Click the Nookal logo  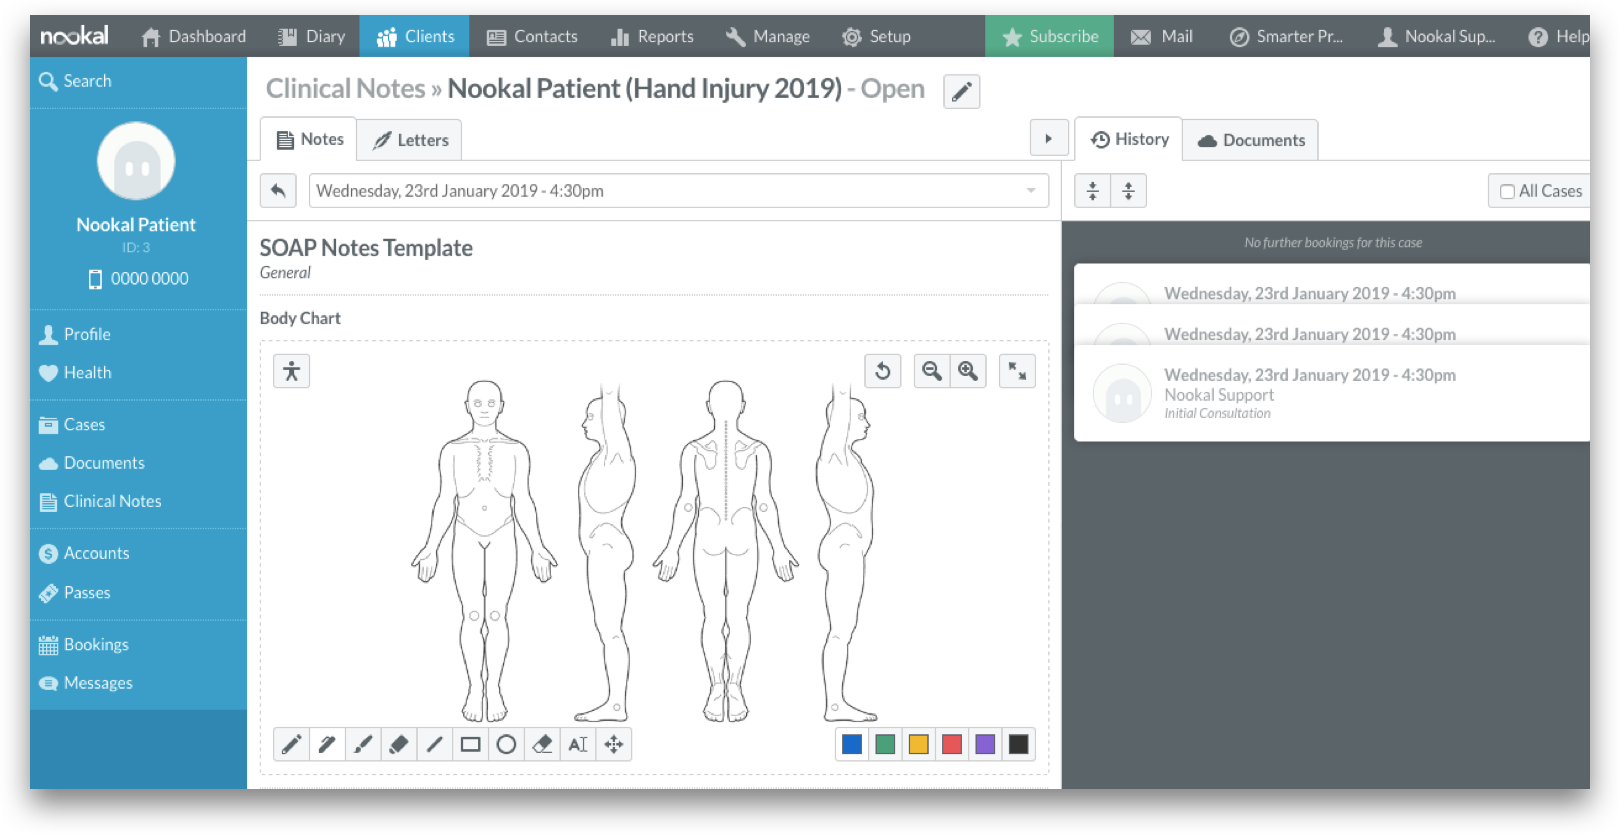(x=74, y=36)
